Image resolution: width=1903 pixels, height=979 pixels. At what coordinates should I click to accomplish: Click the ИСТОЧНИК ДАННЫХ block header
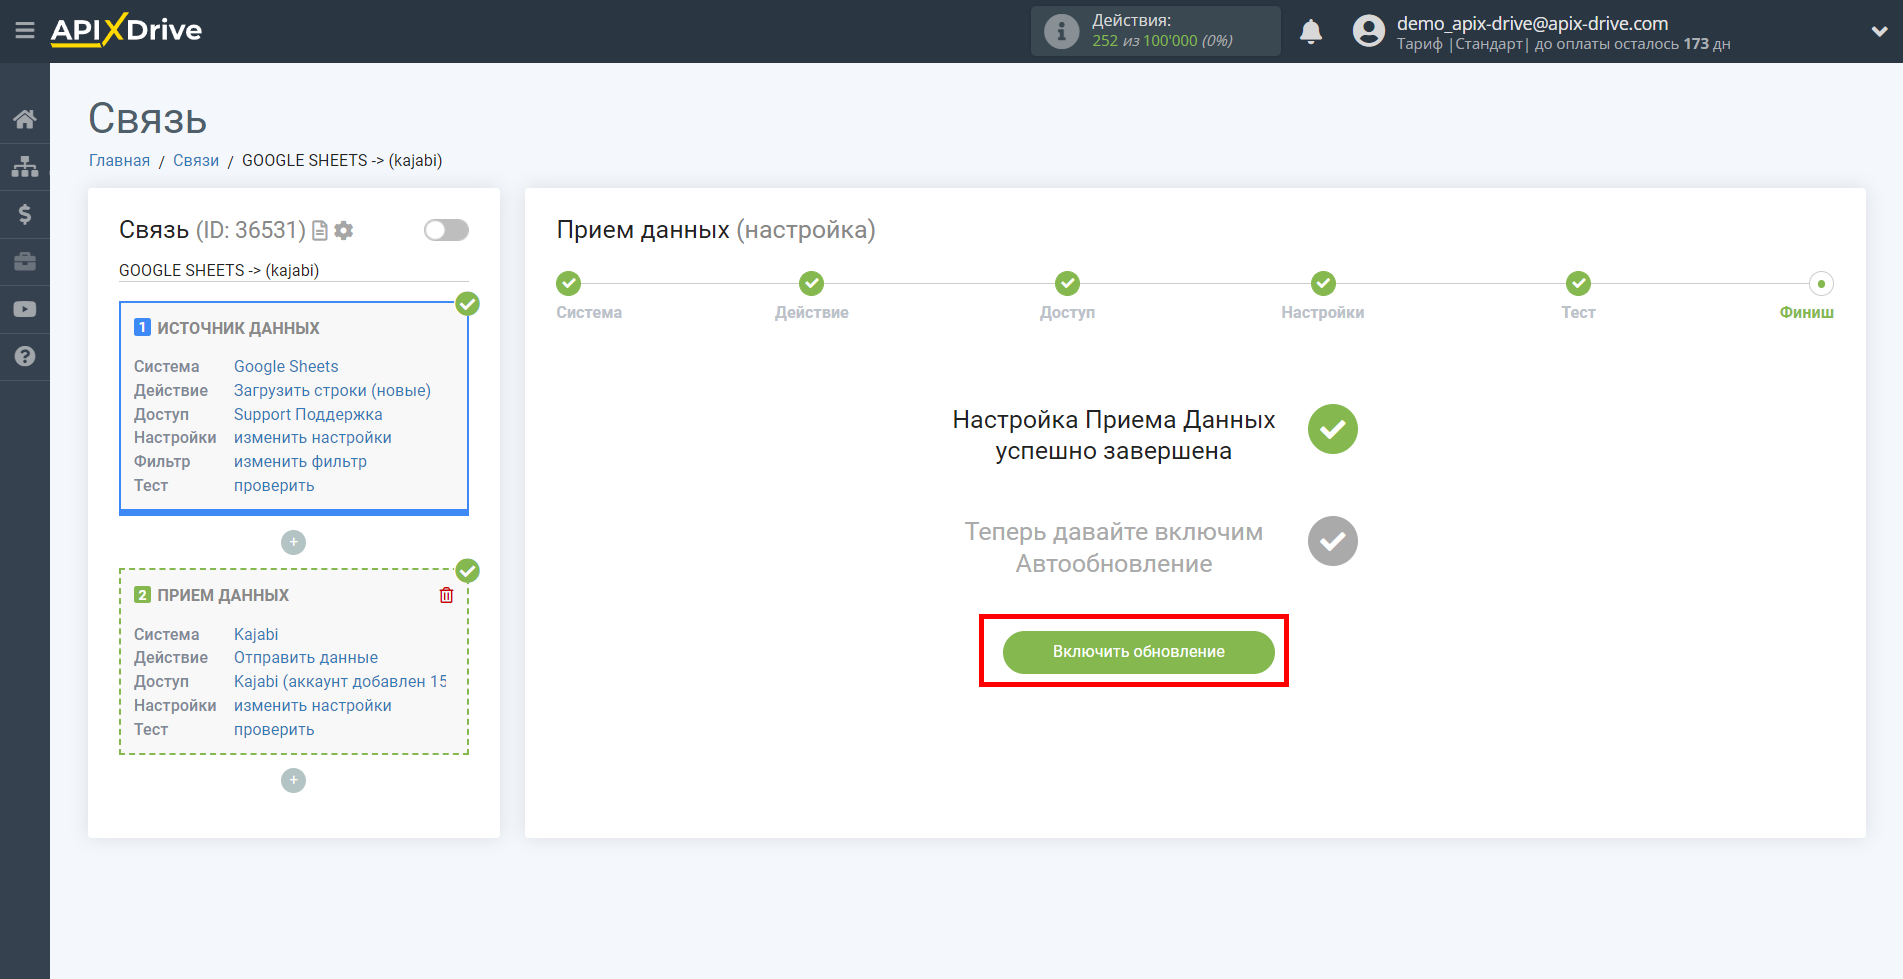pos(238,328)
